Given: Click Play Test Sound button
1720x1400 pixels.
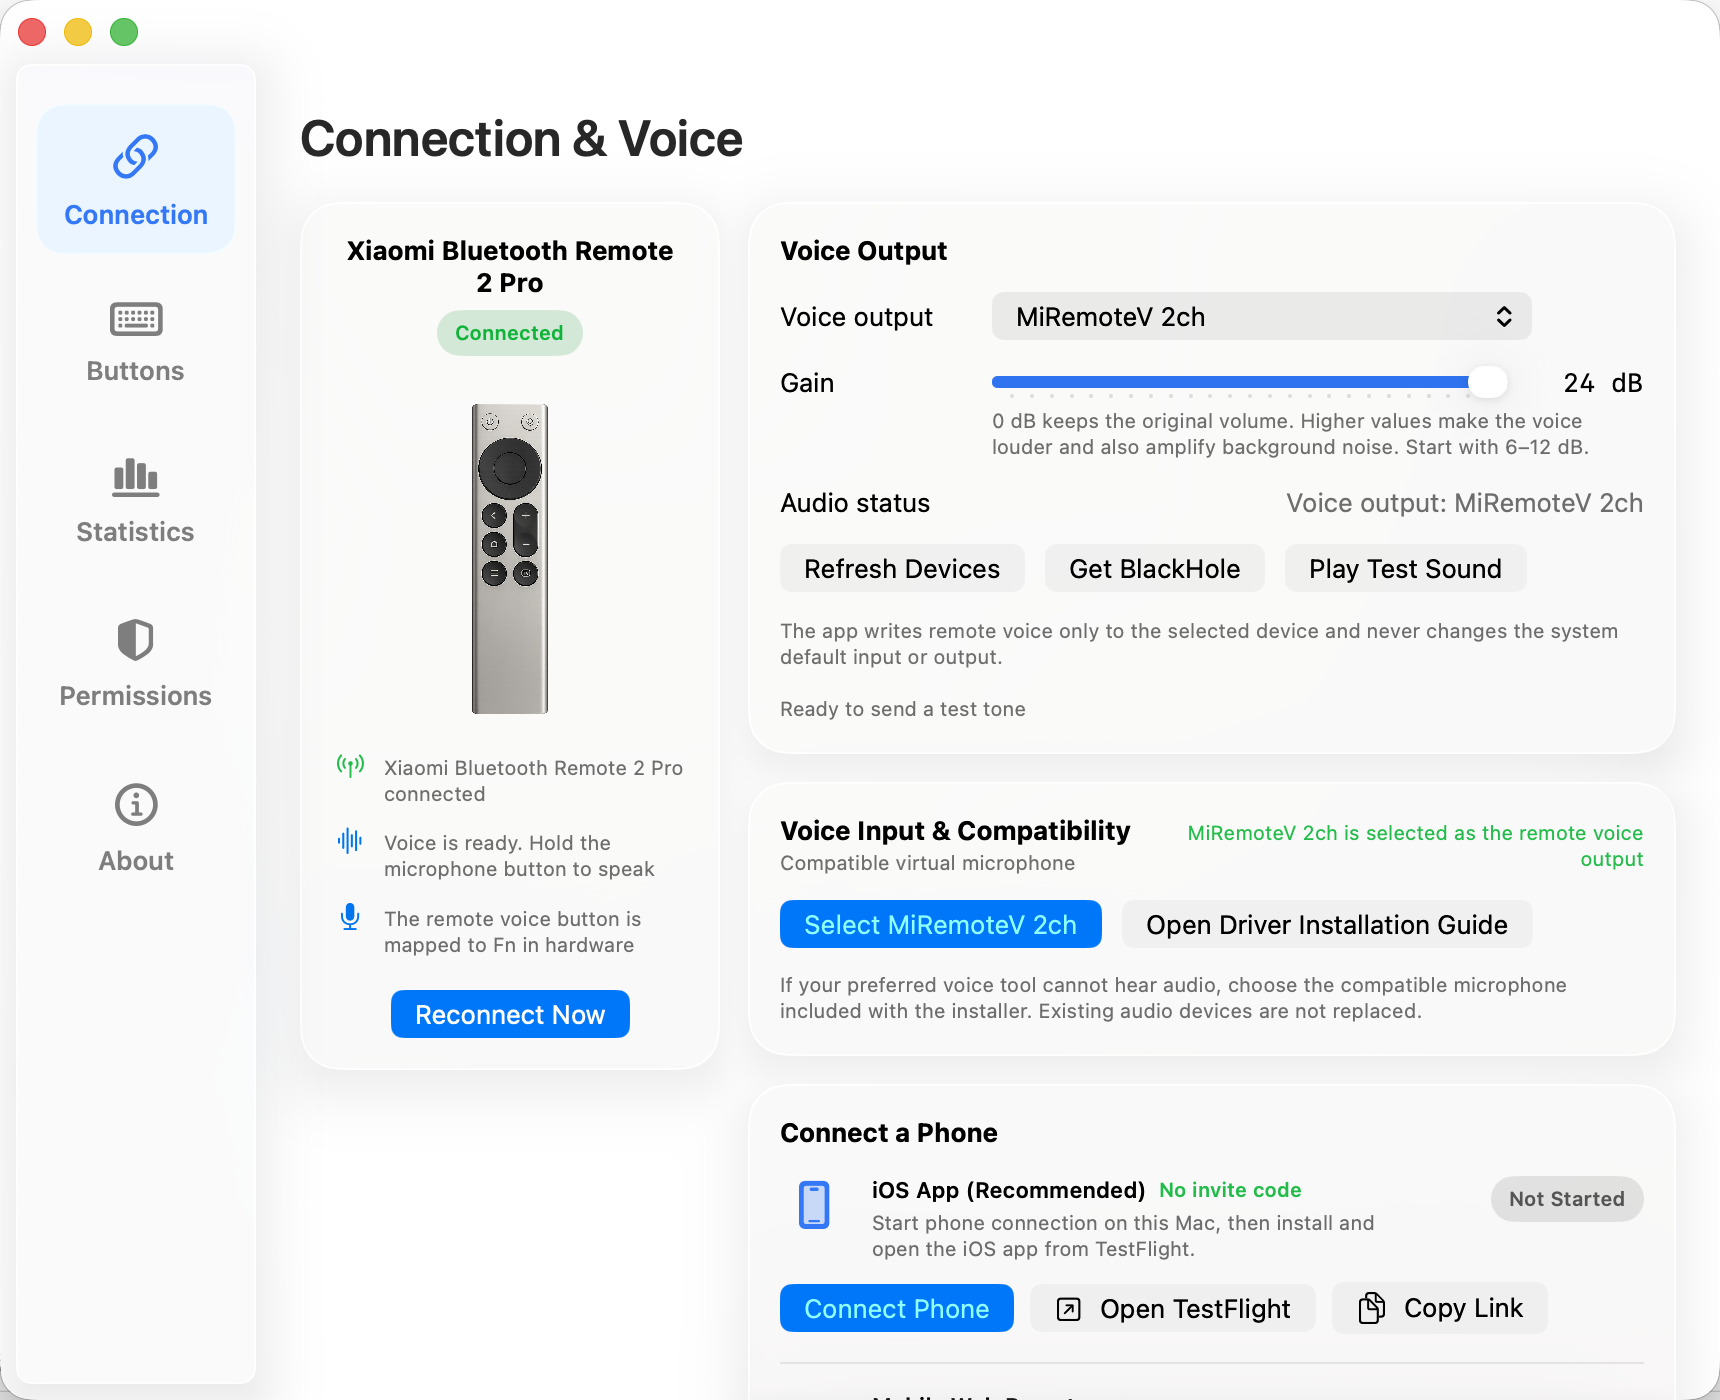Looking at the screenshot, I should coord(1405,568).
